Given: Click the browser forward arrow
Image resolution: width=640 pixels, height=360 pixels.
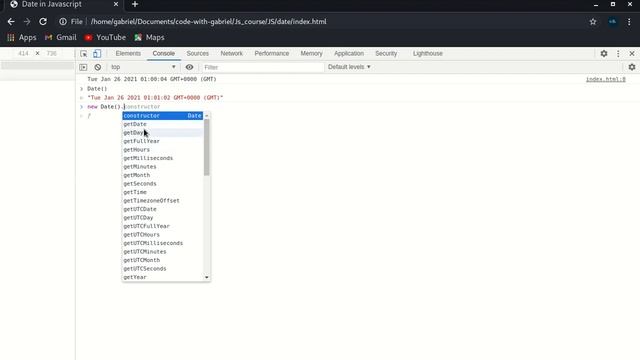Looking at the screenshot, I should 27,22.
